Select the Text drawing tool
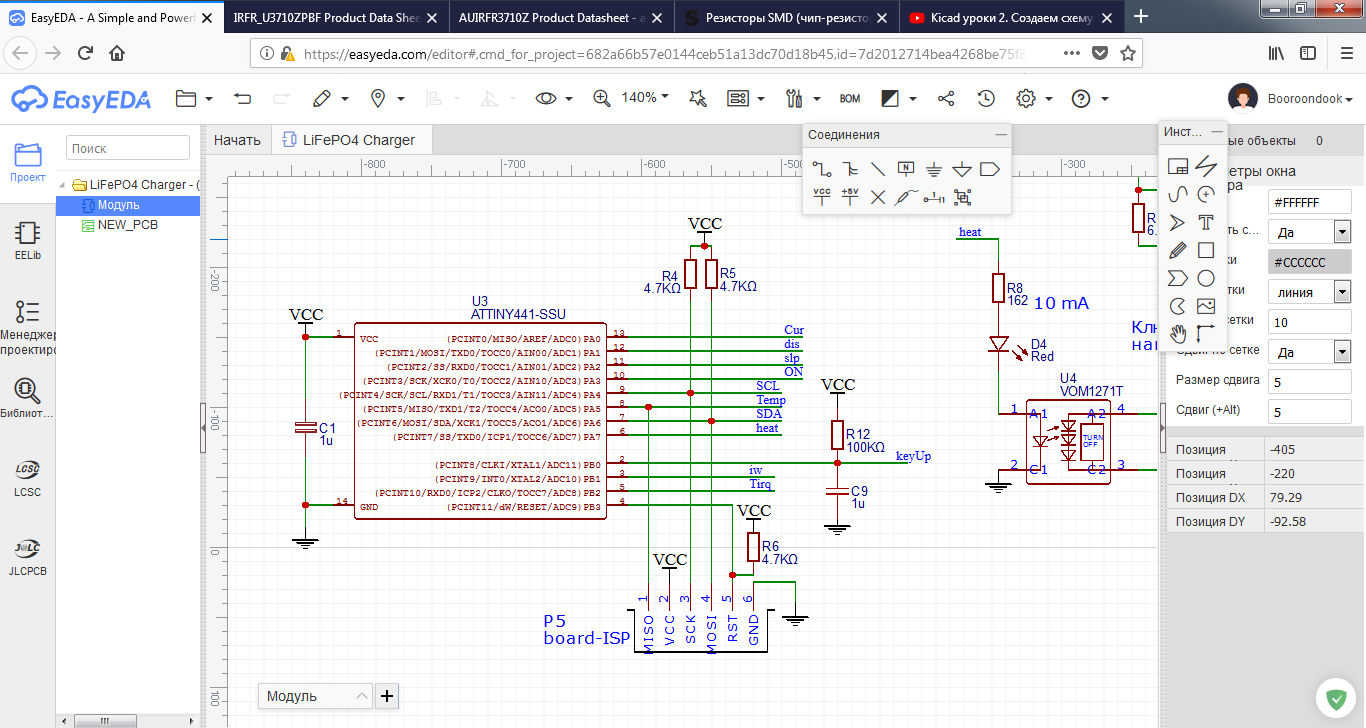This screenshot has height=728, width=1366. pos(1206,222)
